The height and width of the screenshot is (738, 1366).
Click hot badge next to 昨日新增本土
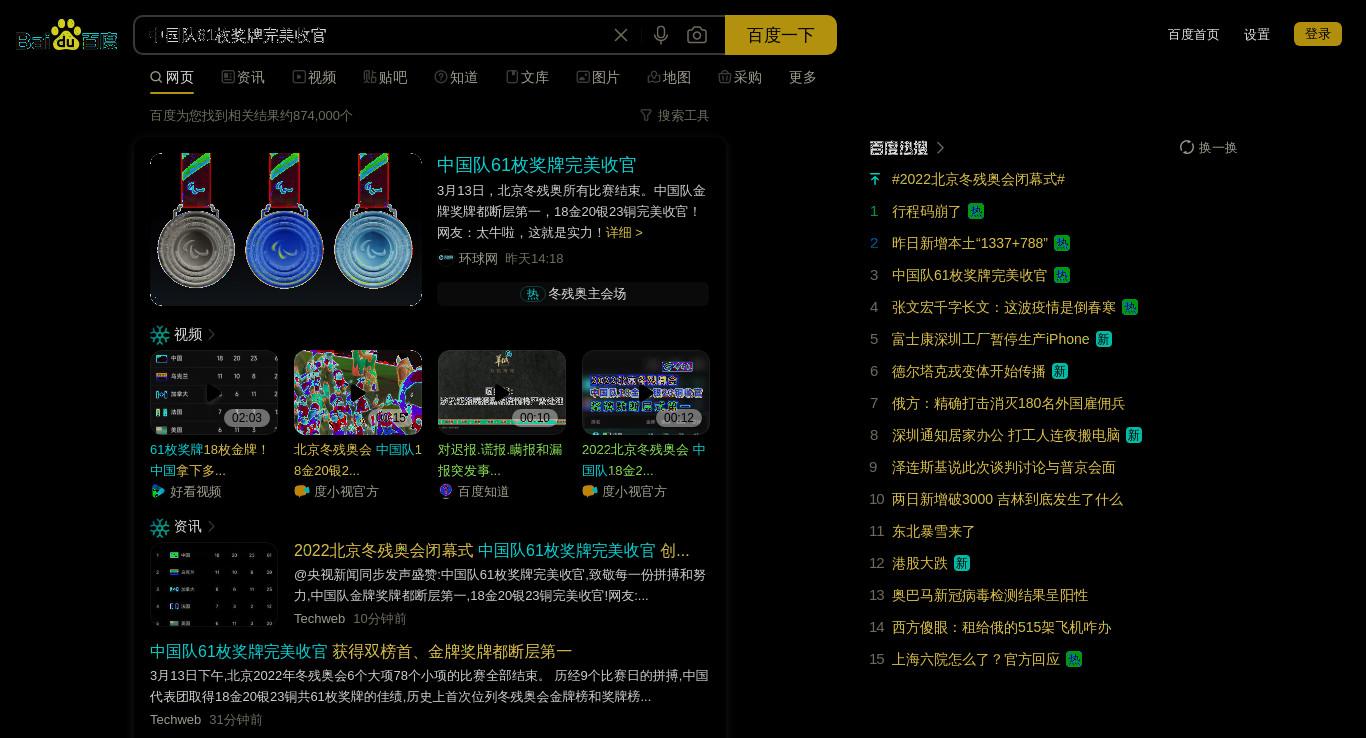pos(1062,243)
